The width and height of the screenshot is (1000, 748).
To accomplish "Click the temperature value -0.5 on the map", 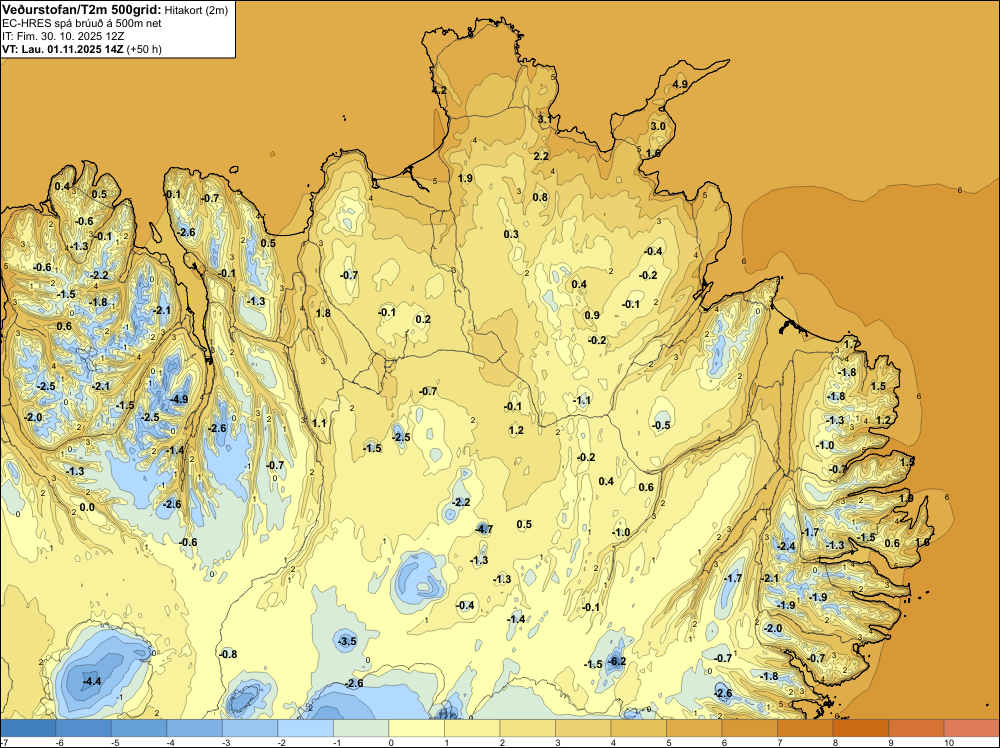I will point(661,425).
